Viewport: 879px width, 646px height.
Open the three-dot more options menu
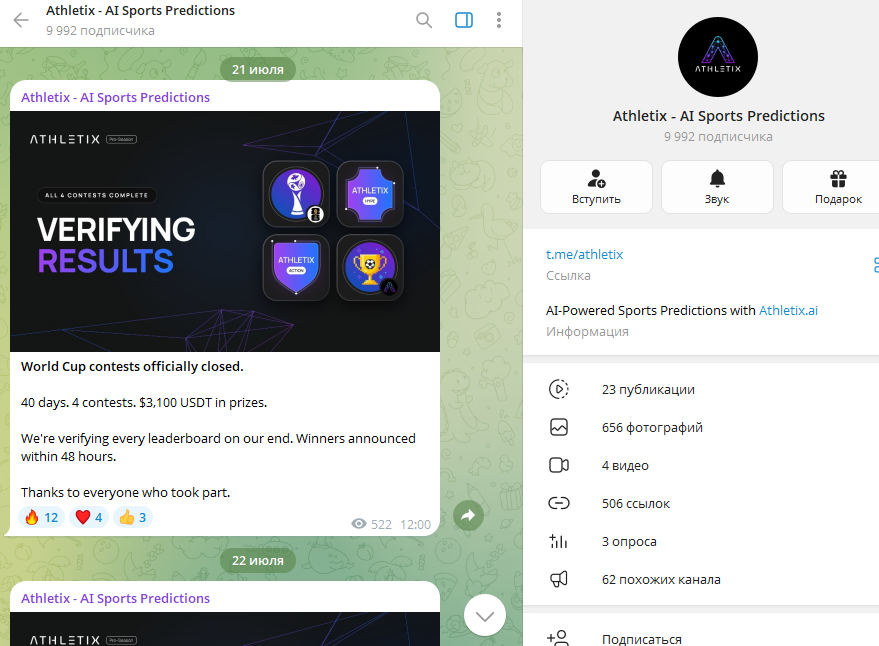tap(498, 20)
